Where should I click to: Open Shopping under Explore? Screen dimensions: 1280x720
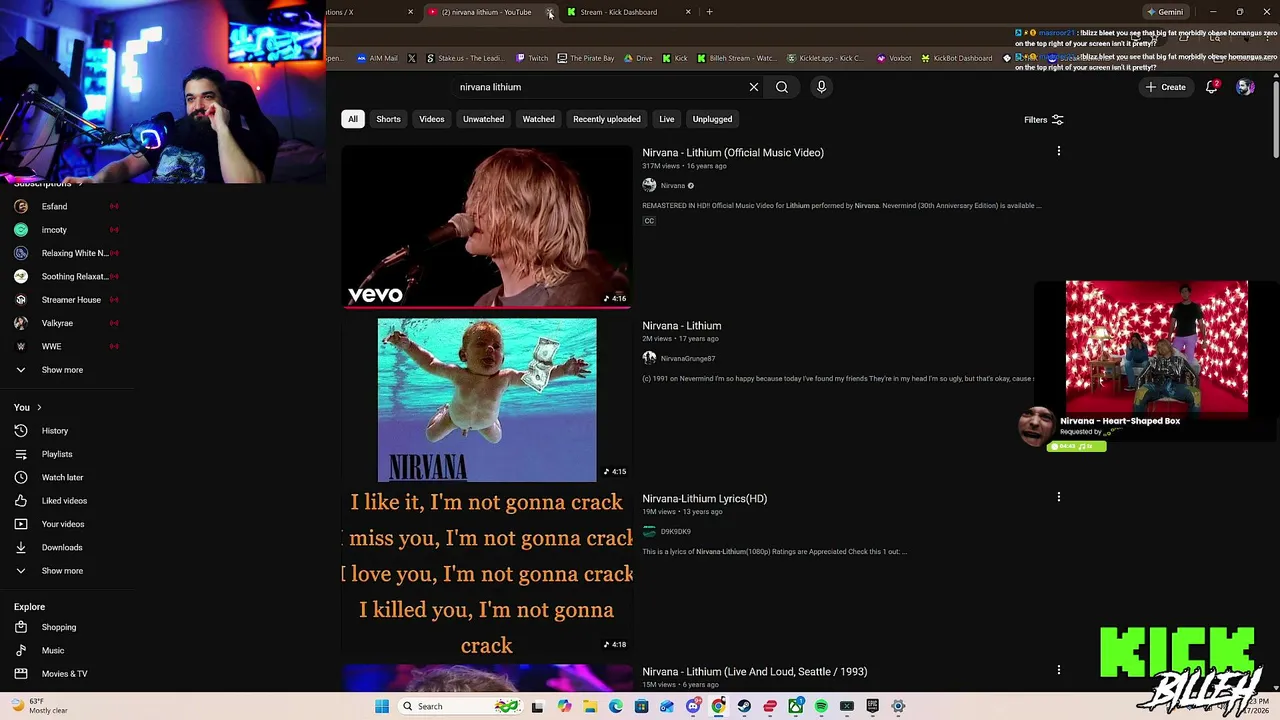58,627
